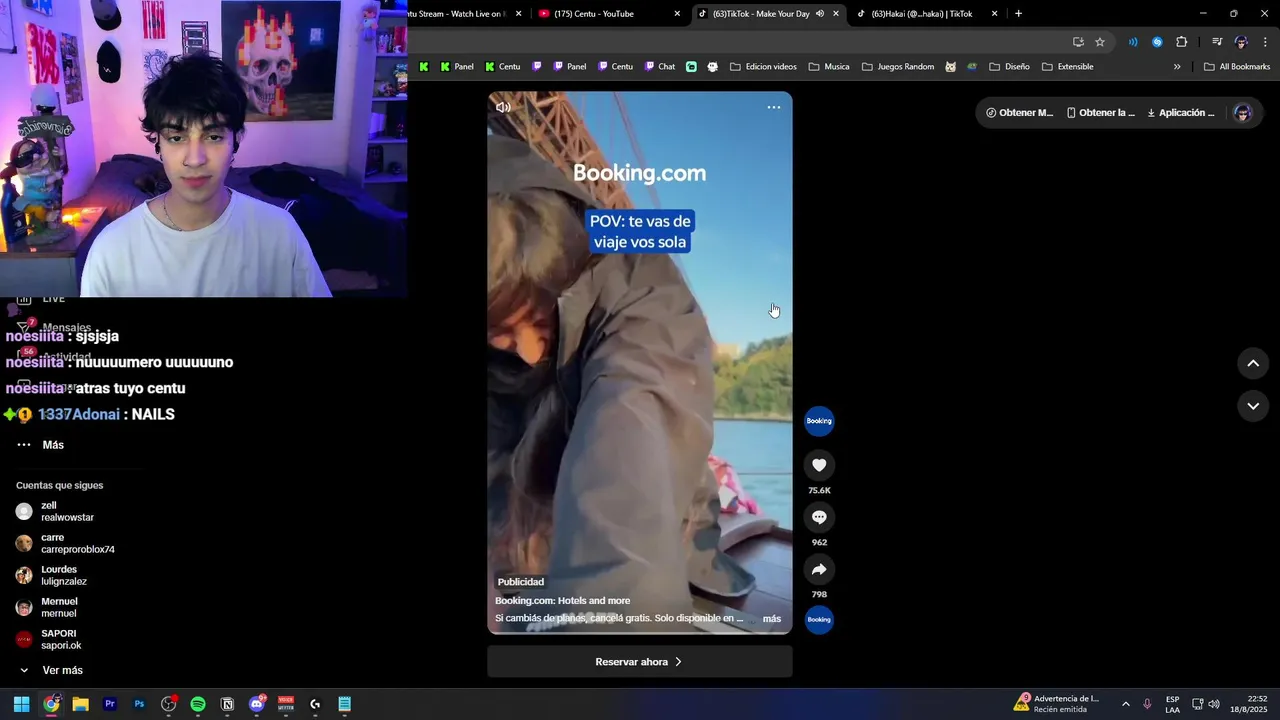Image resolution: width=1280 pixels, height=720 pixels.
Task: Click the Obtener Monedas button
Action: [x=1019, y=113]
